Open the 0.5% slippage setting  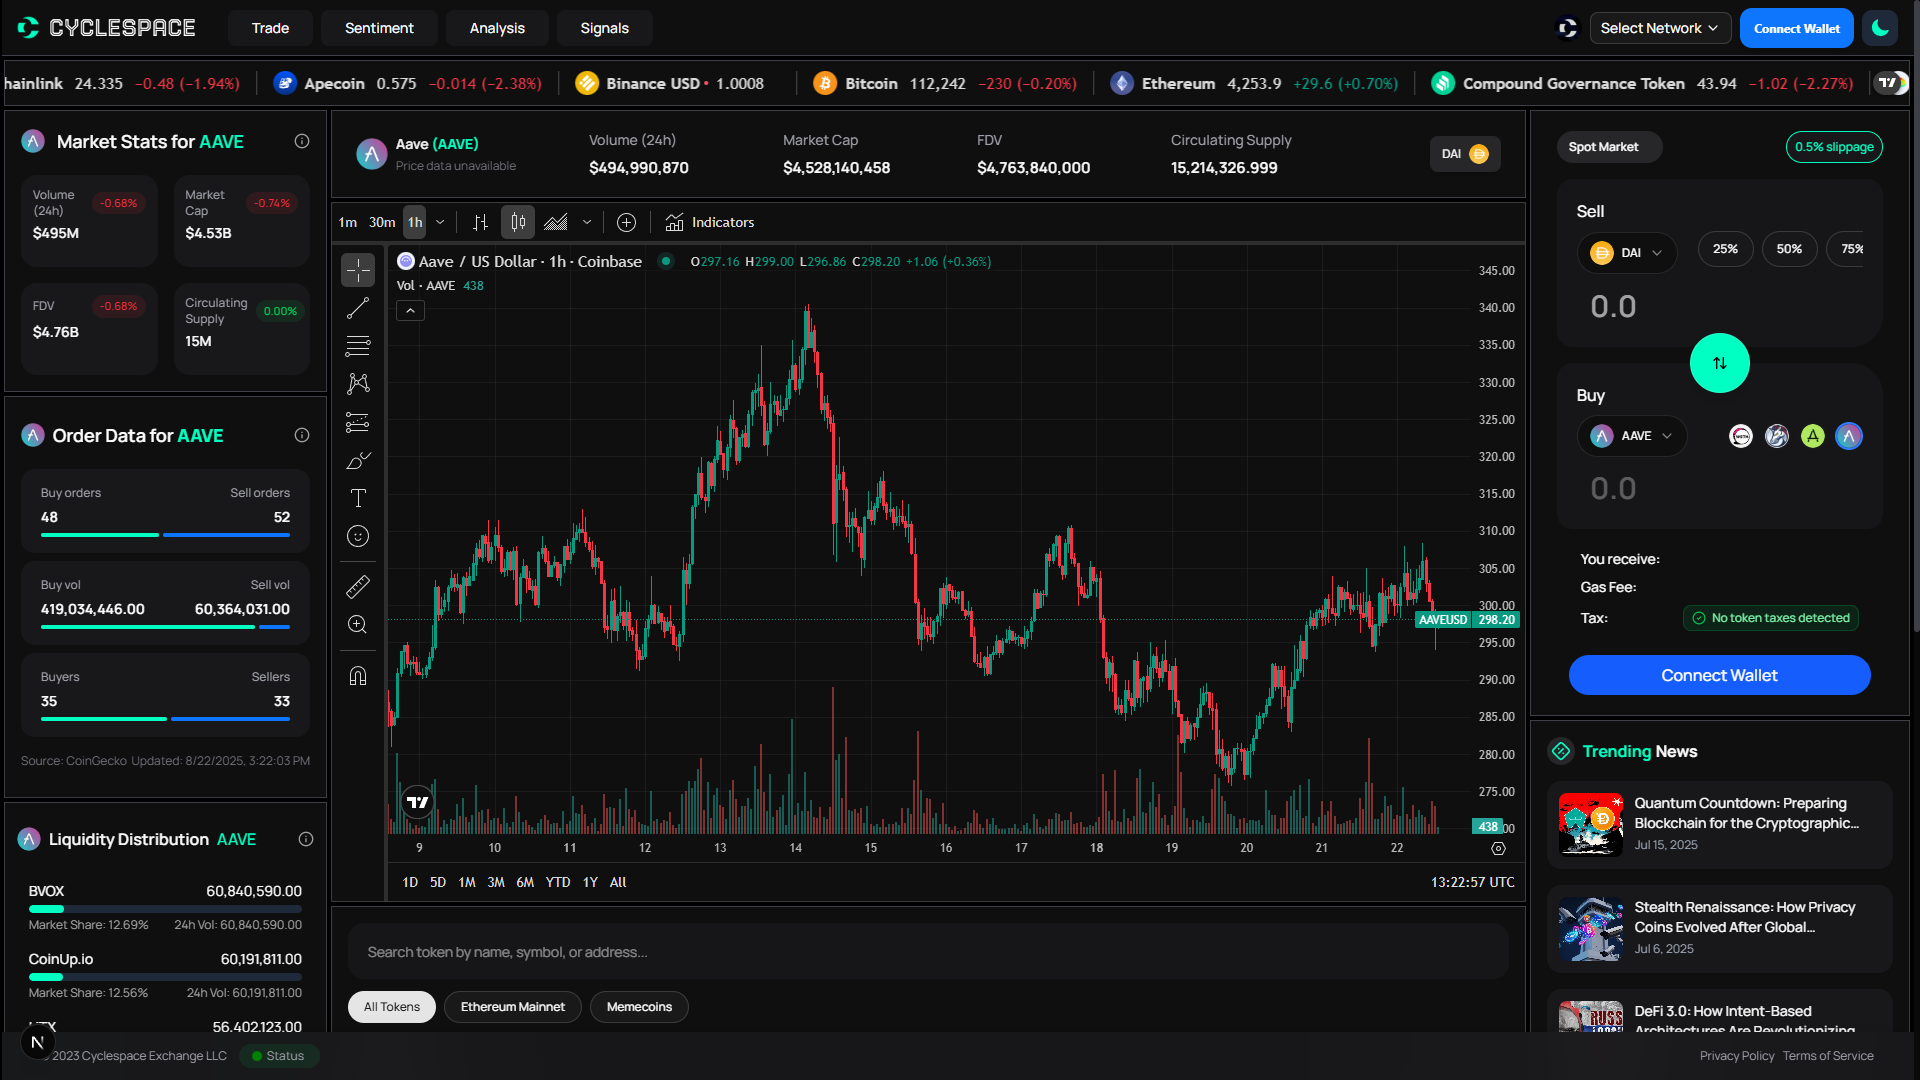point(1834,147)
